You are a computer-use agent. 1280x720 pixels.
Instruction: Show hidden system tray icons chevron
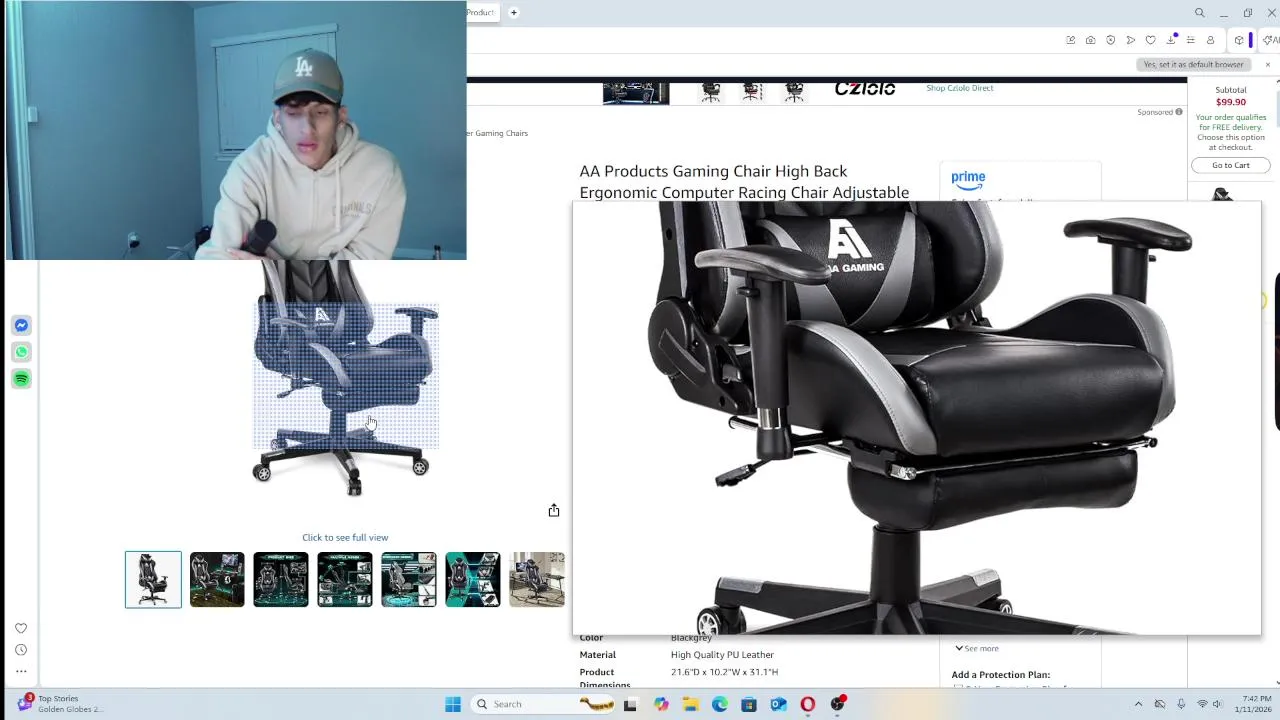[1138, 704]
